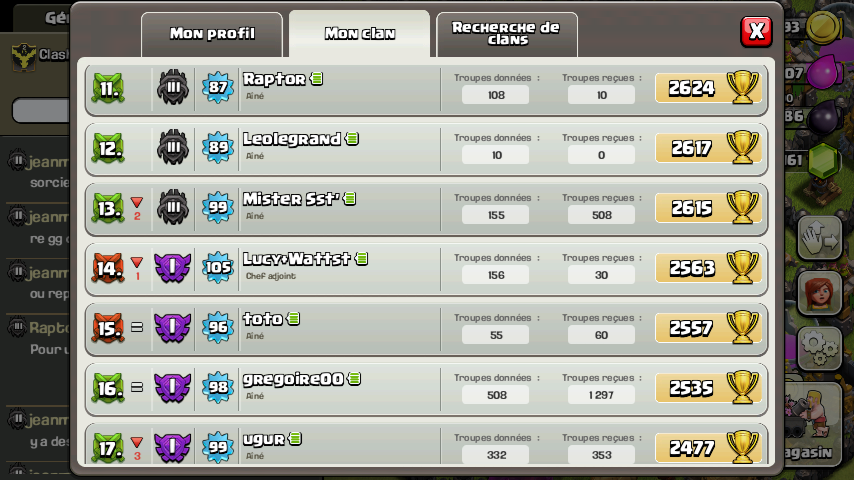Screen dimensions: 854x480
Task: Select the Mister Sst' member row
Action: (426, 209)
